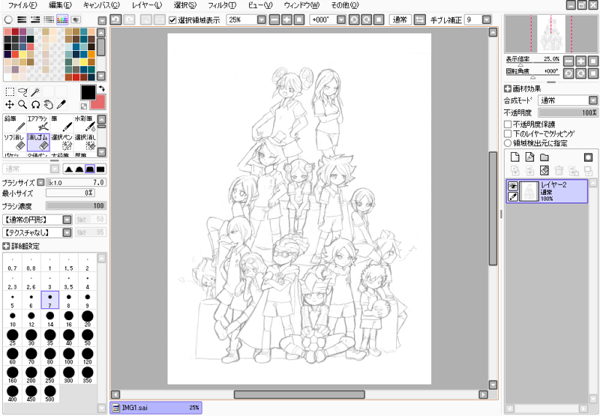The height and width of the screenshot is (416, 600).
Task: Click the 通常 mode button in toolbar
Action: coord(400,20)
